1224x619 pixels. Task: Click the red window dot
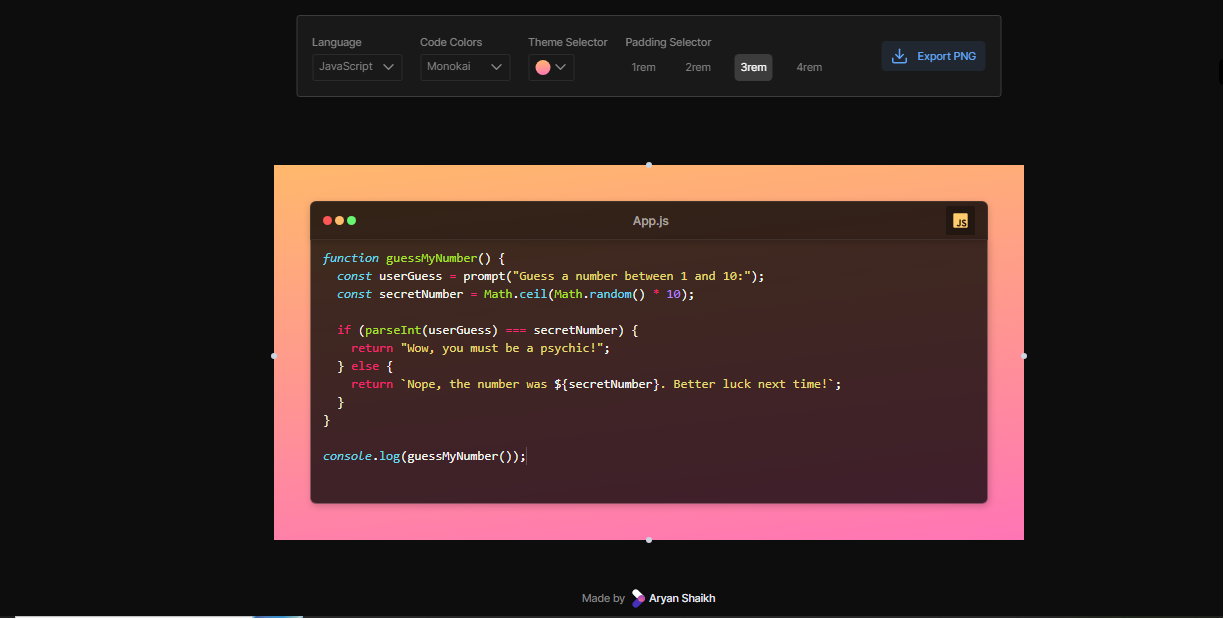tap(327, 221)
